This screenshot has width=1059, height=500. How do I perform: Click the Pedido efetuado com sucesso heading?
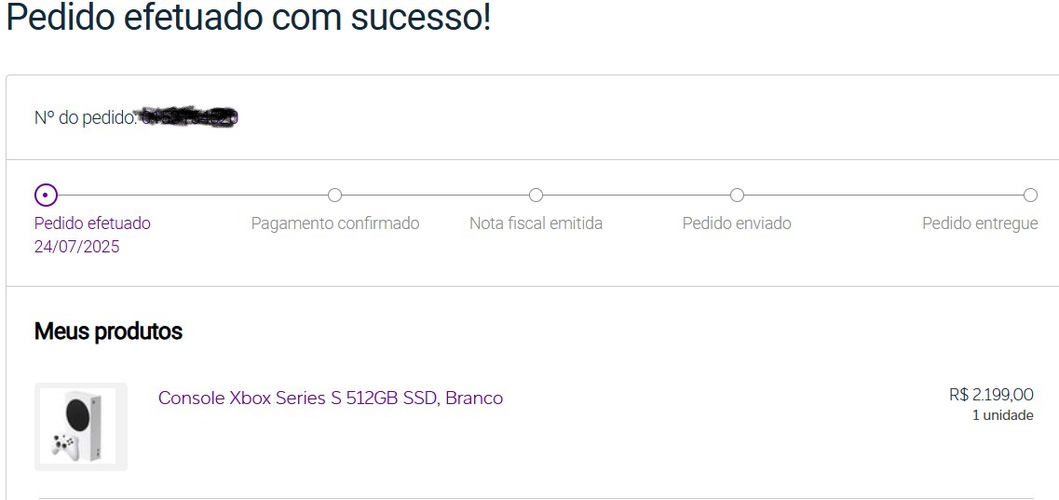pos(248,18)
